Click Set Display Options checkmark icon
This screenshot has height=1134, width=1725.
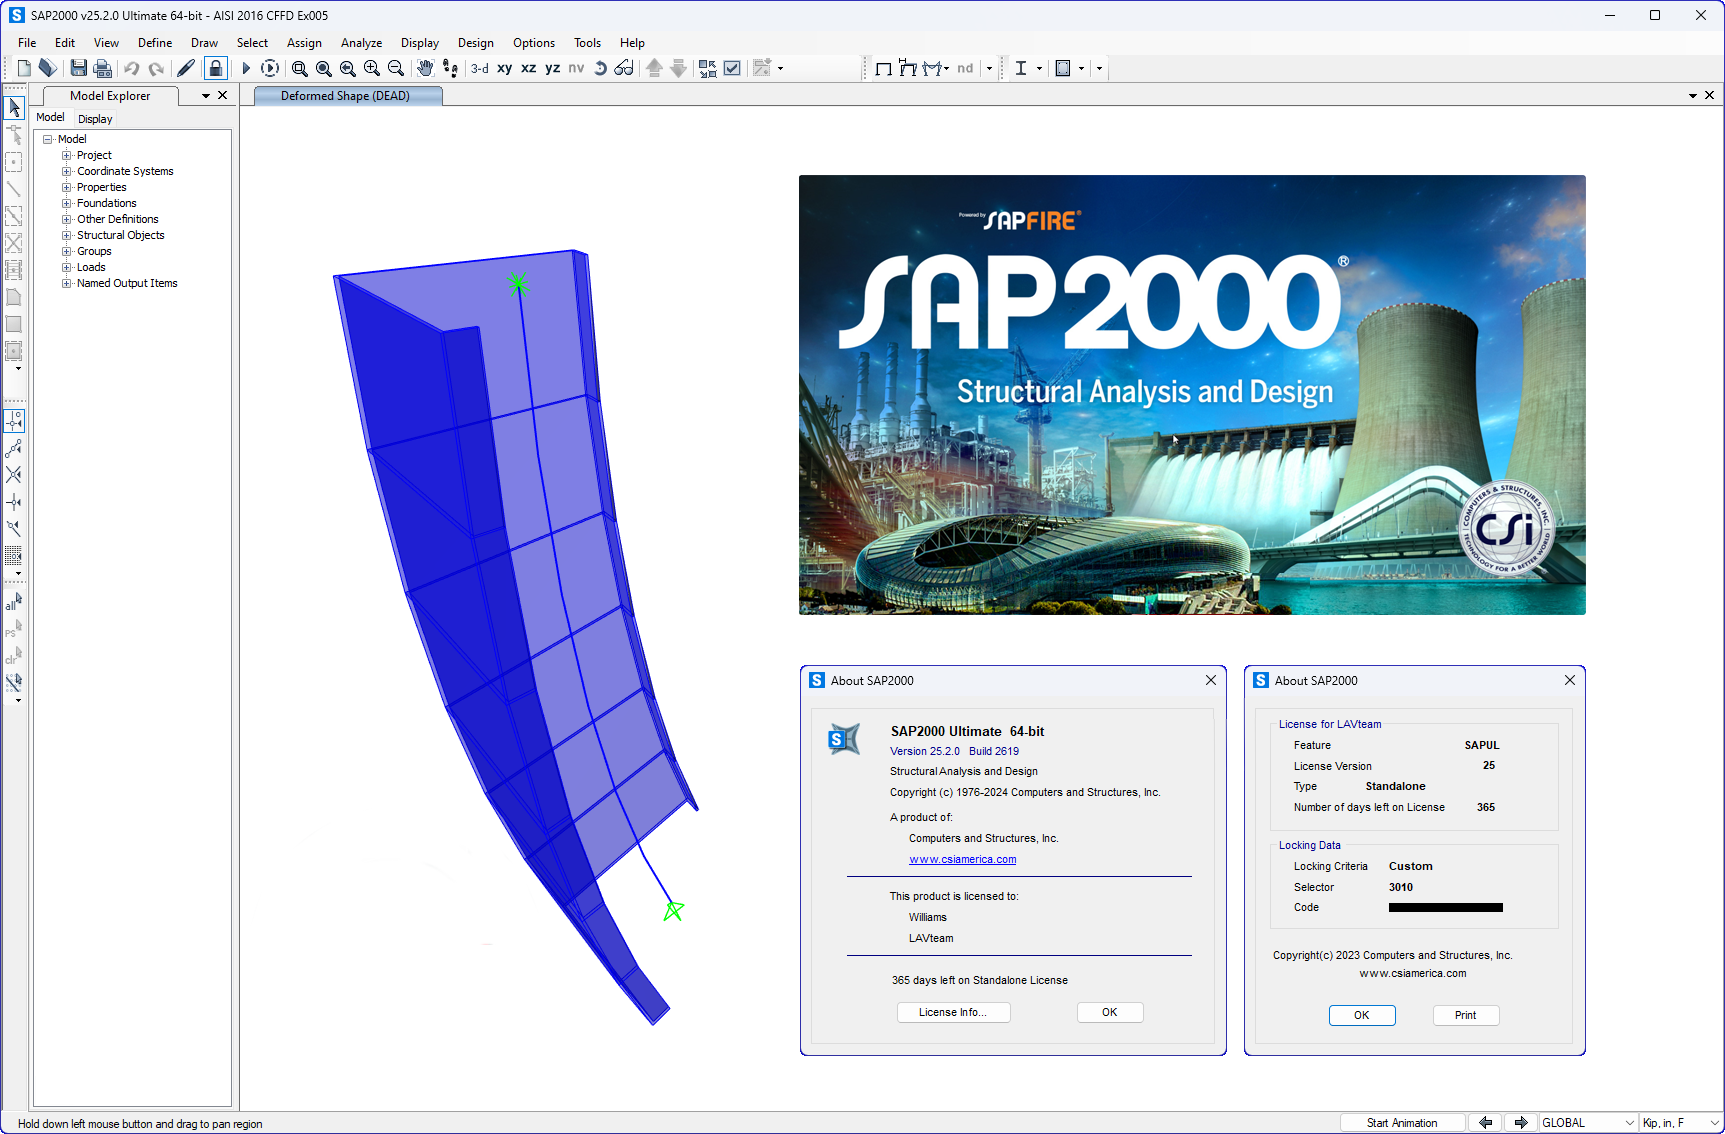[732, 68]
